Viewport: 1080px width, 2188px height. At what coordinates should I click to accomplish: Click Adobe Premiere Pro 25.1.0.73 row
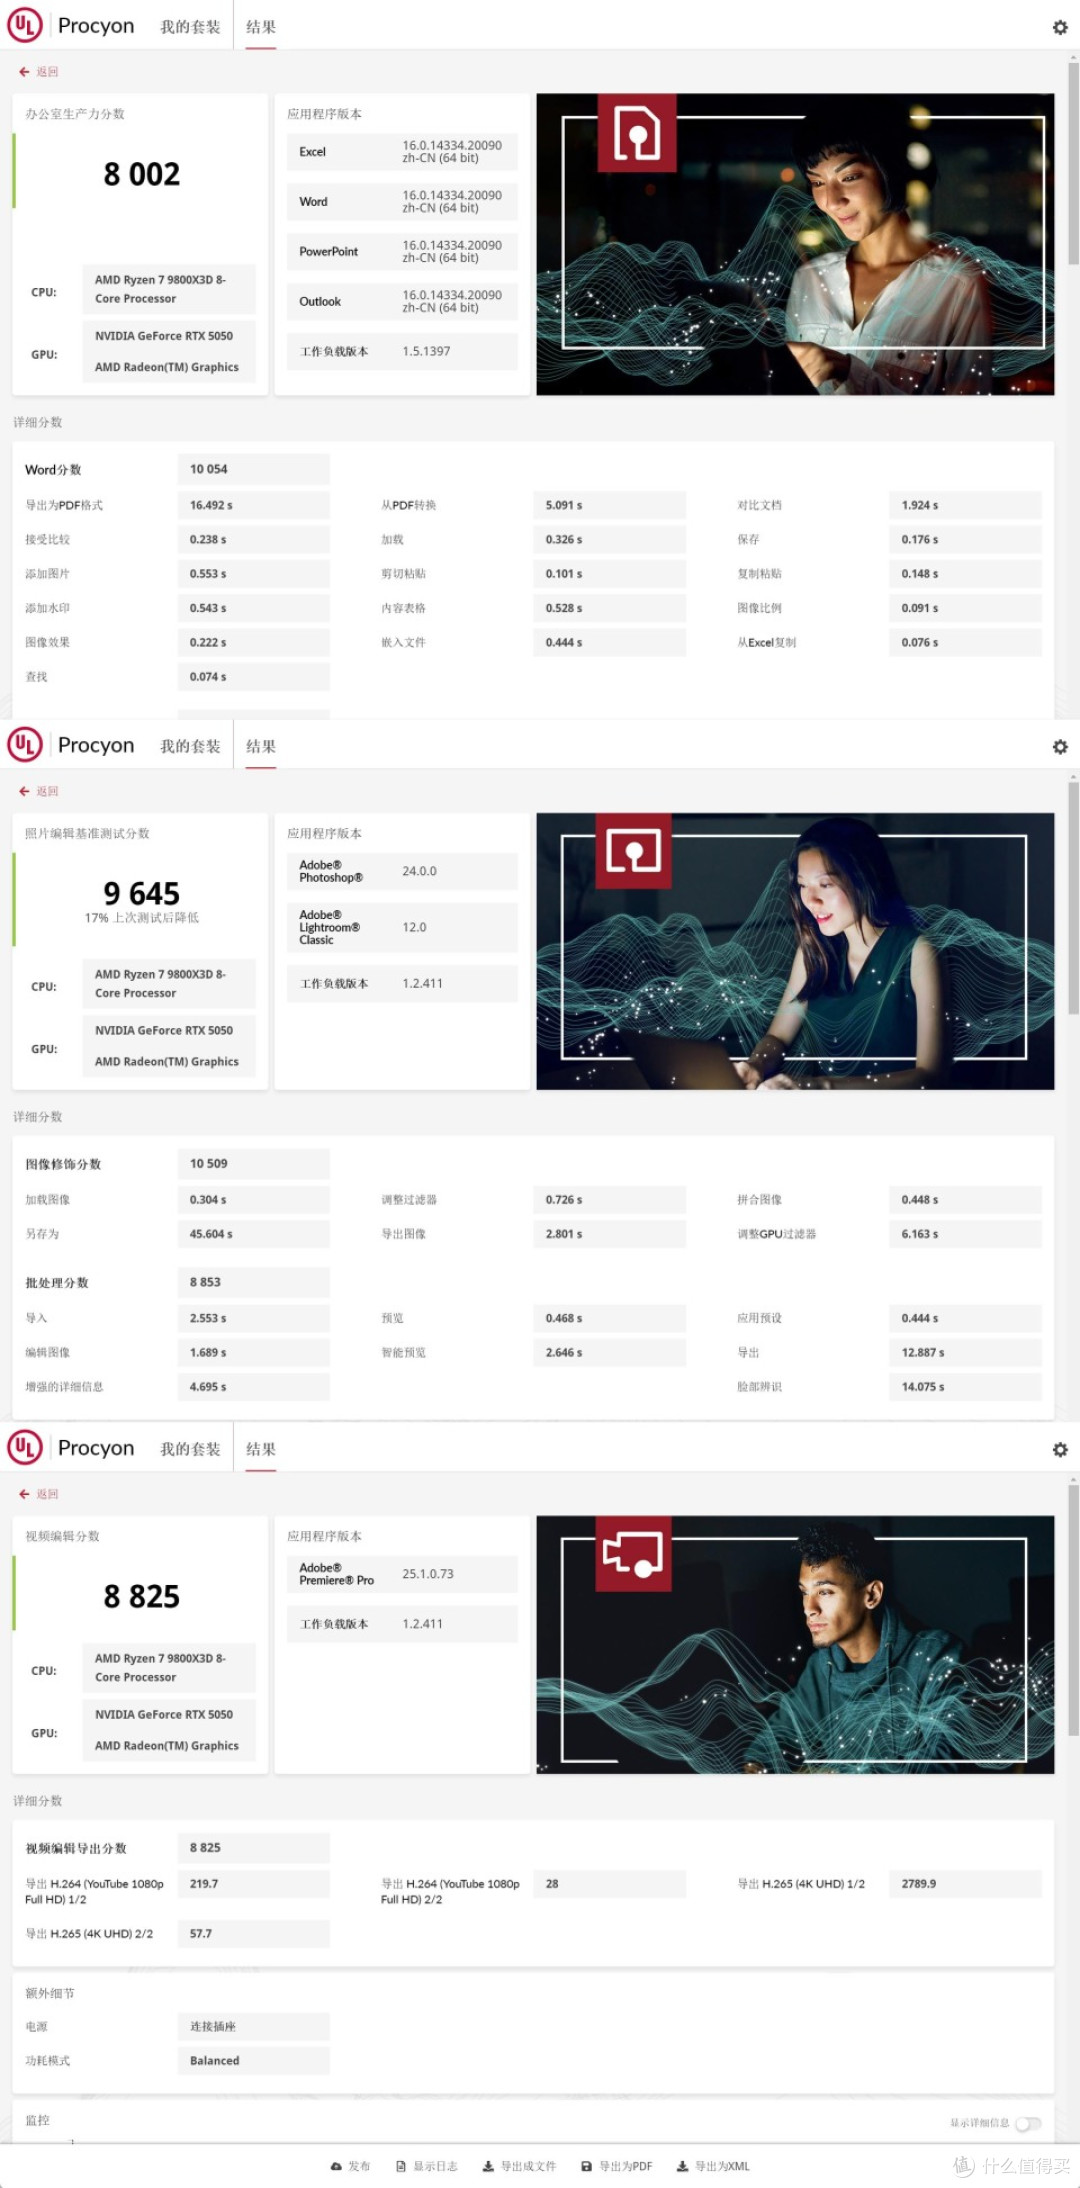pos(402,1574)
